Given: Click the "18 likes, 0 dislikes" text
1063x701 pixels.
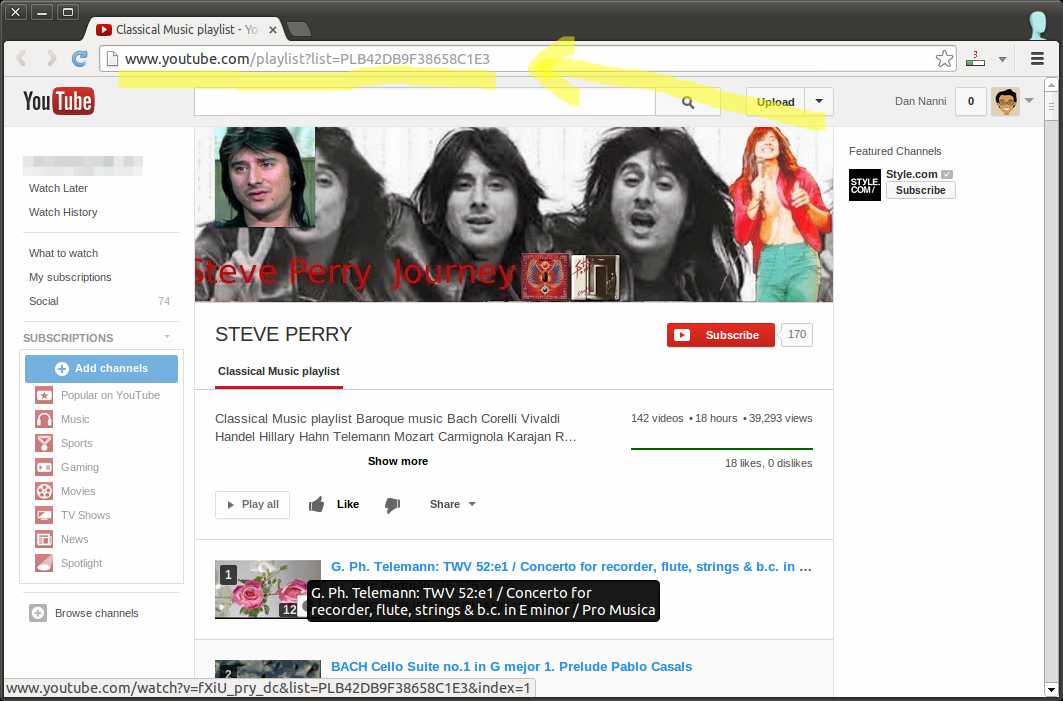Looking at the screenshot, I should coord(768,464).
